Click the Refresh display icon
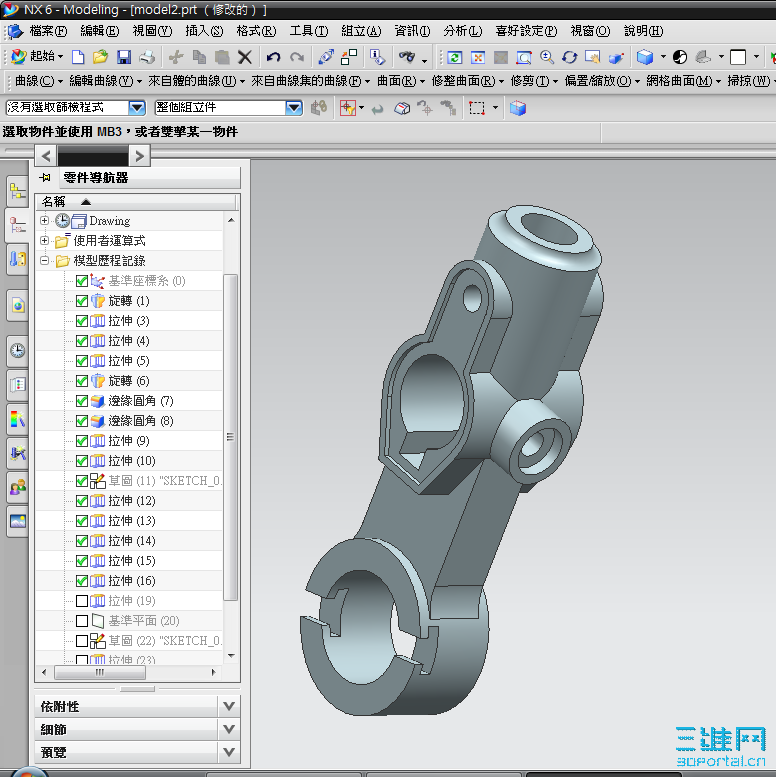The height and width of the screenshot is (777, 776). 454,57
